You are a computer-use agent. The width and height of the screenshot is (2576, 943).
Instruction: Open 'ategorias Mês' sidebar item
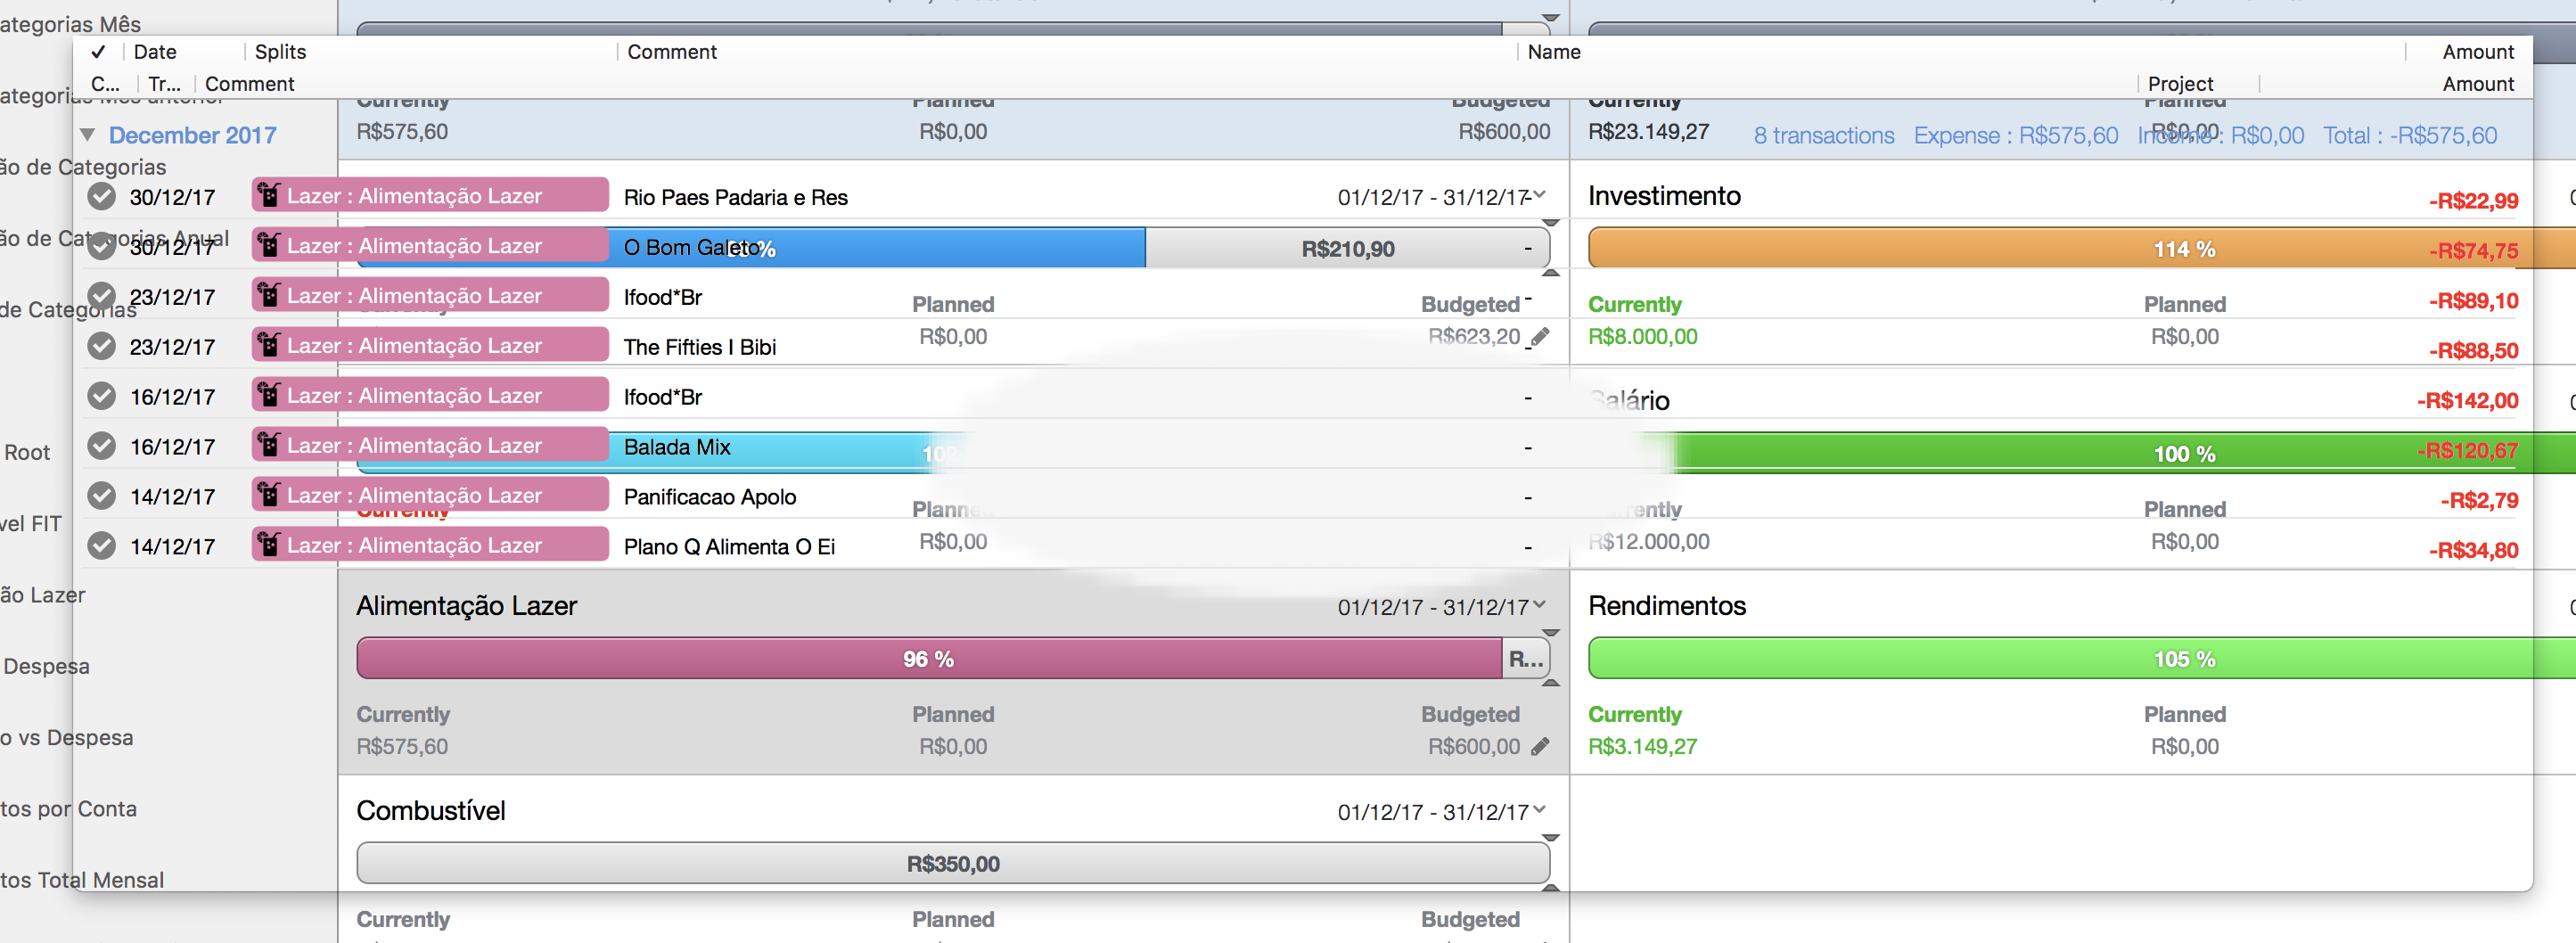pyautogui.click(x=70, y=24)
